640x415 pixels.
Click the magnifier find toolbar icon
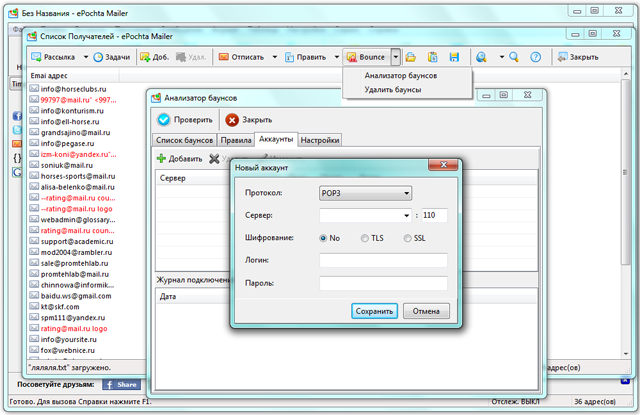tap(514, 57)
